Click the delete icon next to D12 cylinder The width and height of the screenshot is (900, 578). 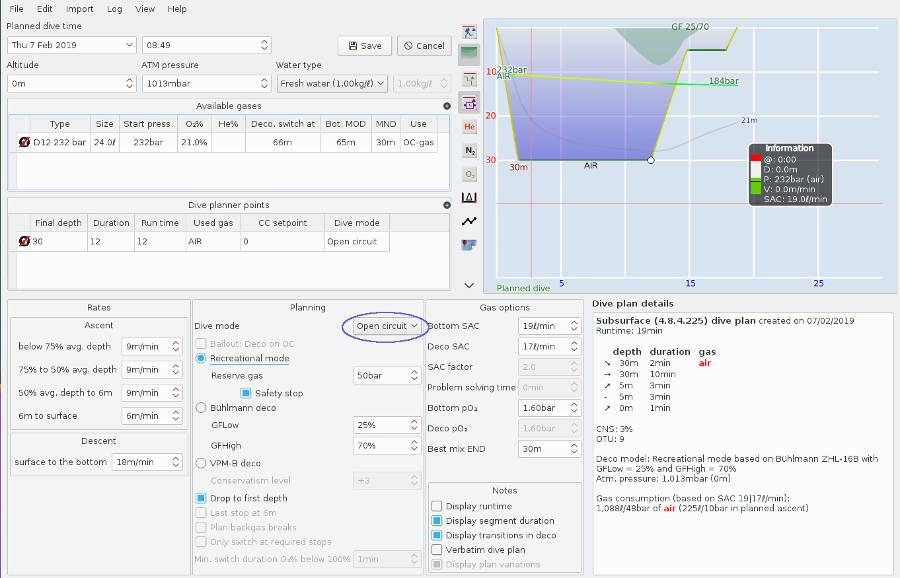(x=24, y=141)
